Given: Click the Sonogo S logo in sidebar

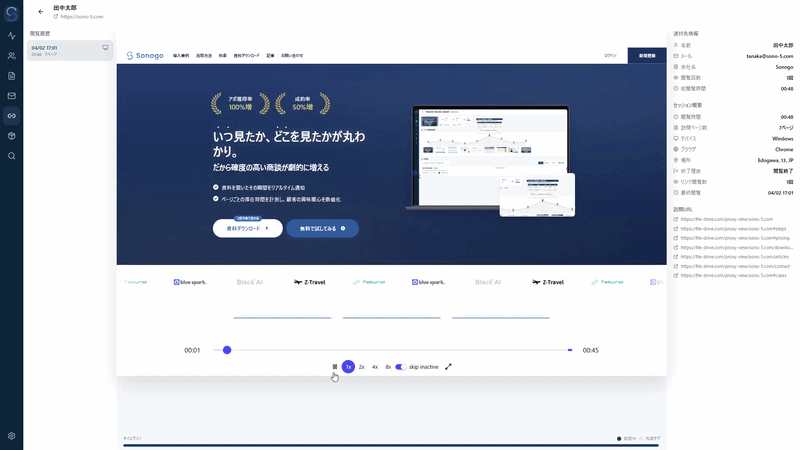Looking at the screenshot, I should 11,14.
